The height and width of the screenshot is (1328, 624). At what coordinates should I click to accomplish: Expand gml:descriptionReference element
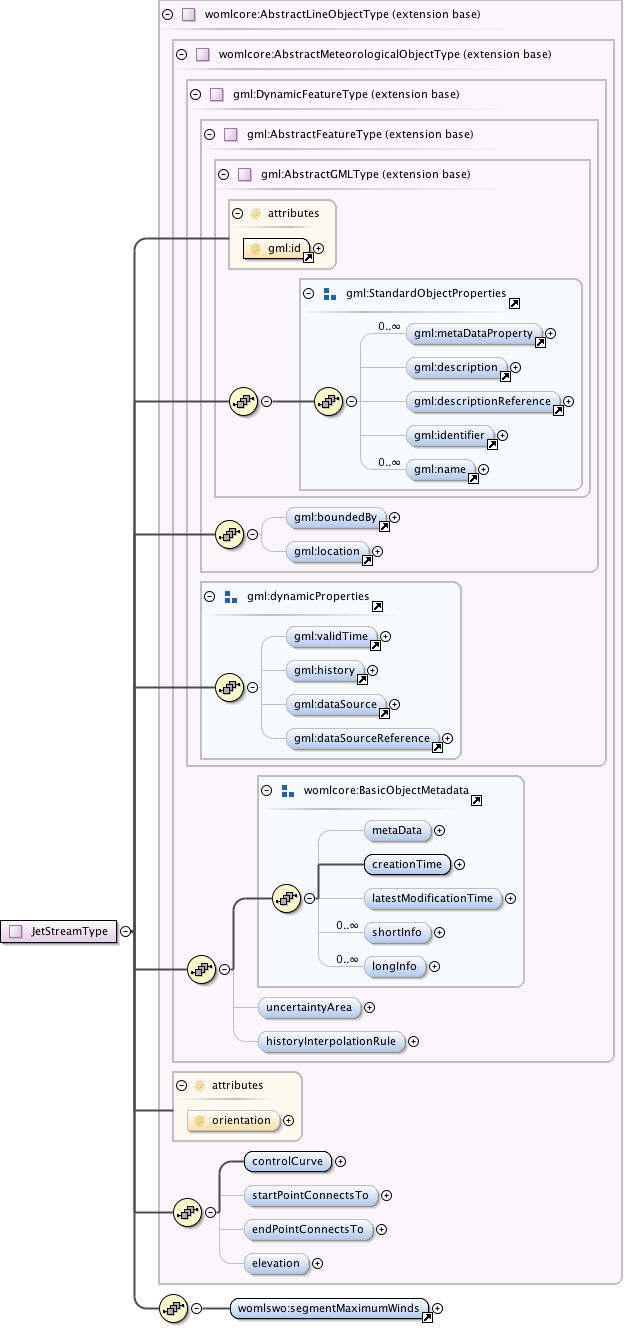(569, 402)
